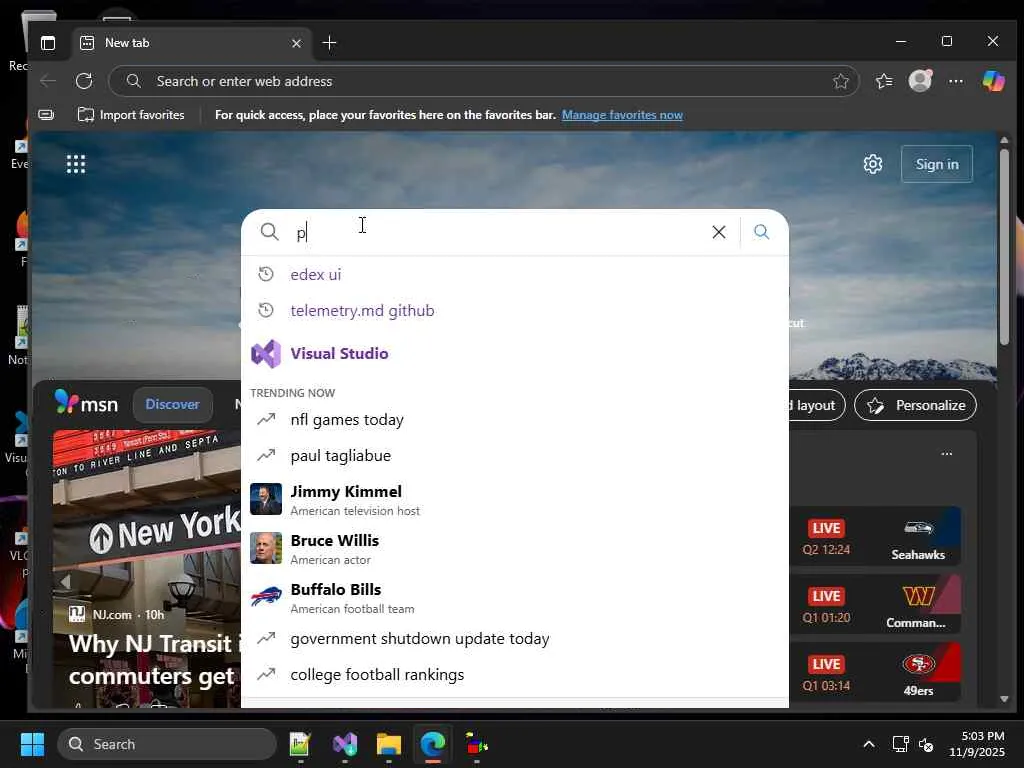Open the app launcher grid icon
Image resolution: width=1024 pixels, height=768 pixels.
pos(76,164)
